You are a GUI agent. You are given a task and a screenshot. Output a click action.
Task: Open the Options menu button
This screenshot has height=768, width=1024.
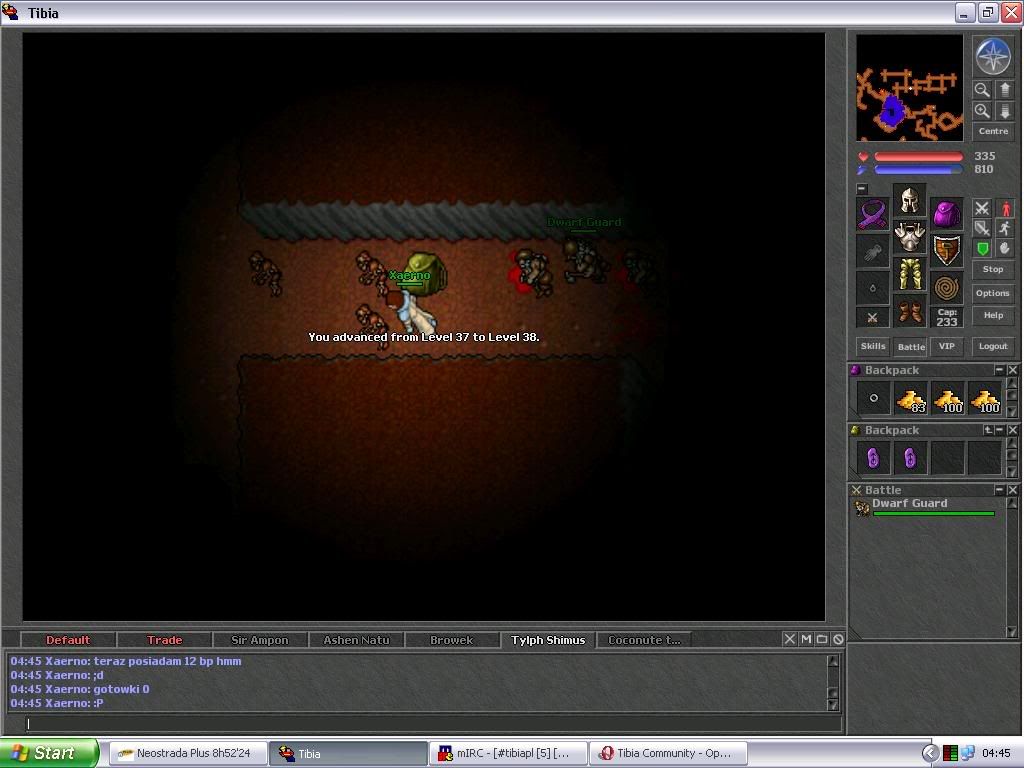993,293
